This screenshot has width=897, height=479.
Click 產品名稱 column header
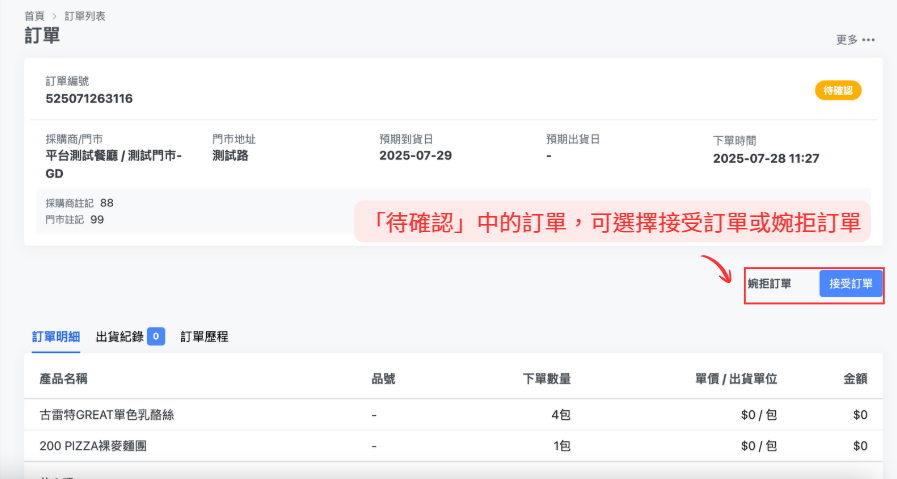pos(63,379)
